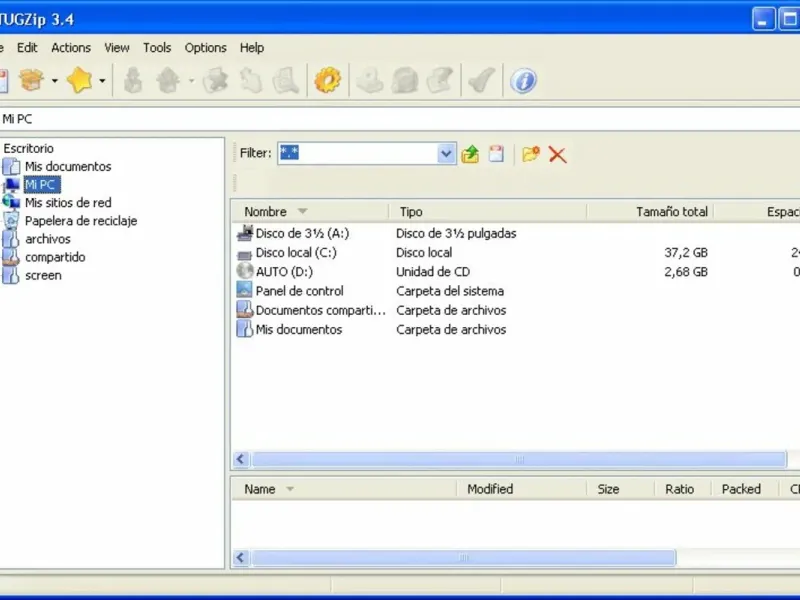Click the green up-folder arrow icon
The image size is (800, 600).
[x=471, y=154]
